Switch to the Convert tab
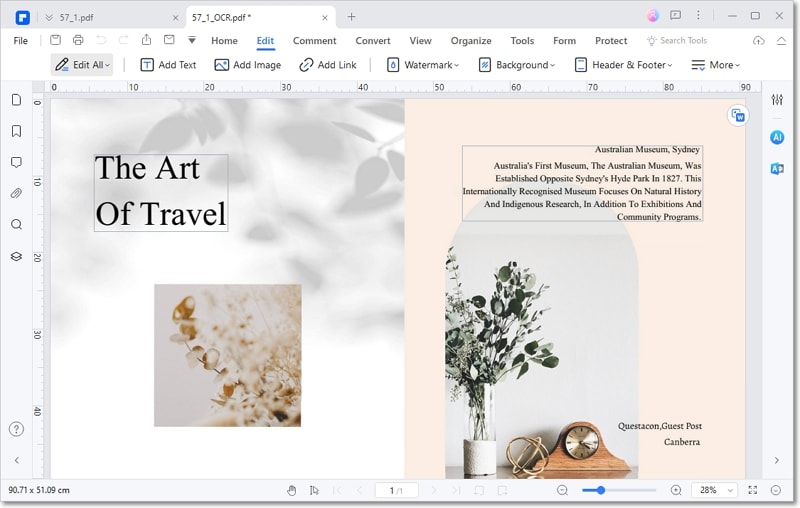 pyautogui.click(x=373, y=40)
